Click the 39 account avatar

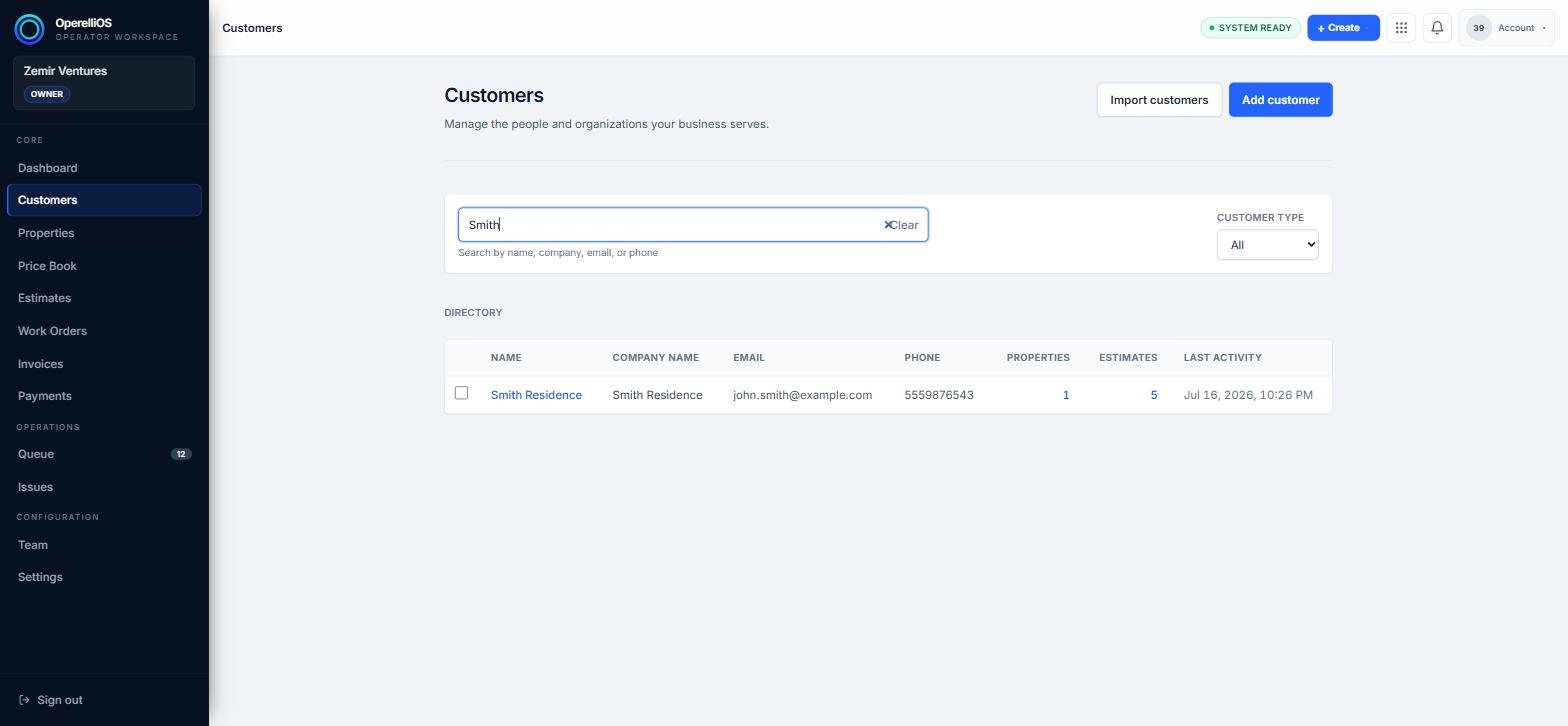click(1478, 28)
